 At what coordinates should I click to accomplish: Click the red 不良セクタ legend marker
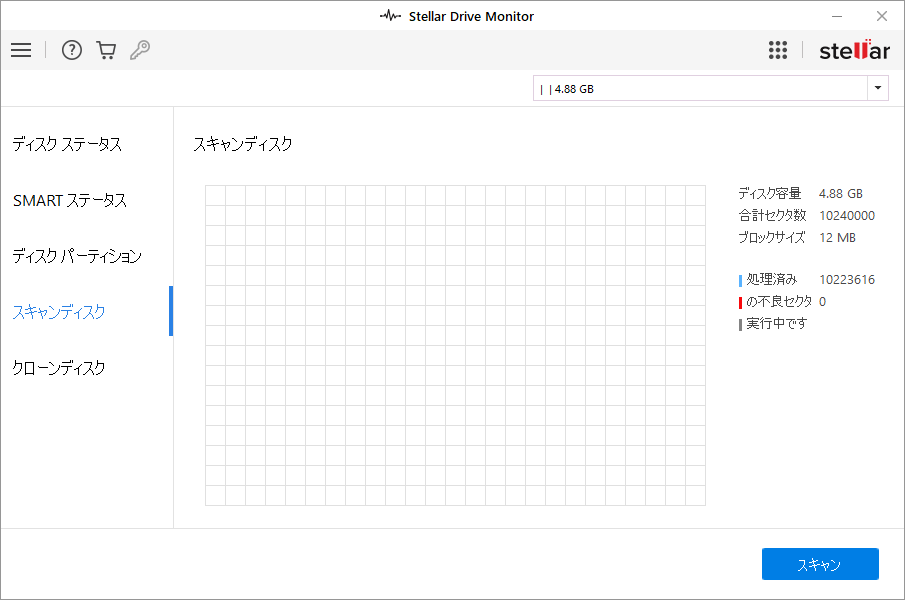click(740, 302)
